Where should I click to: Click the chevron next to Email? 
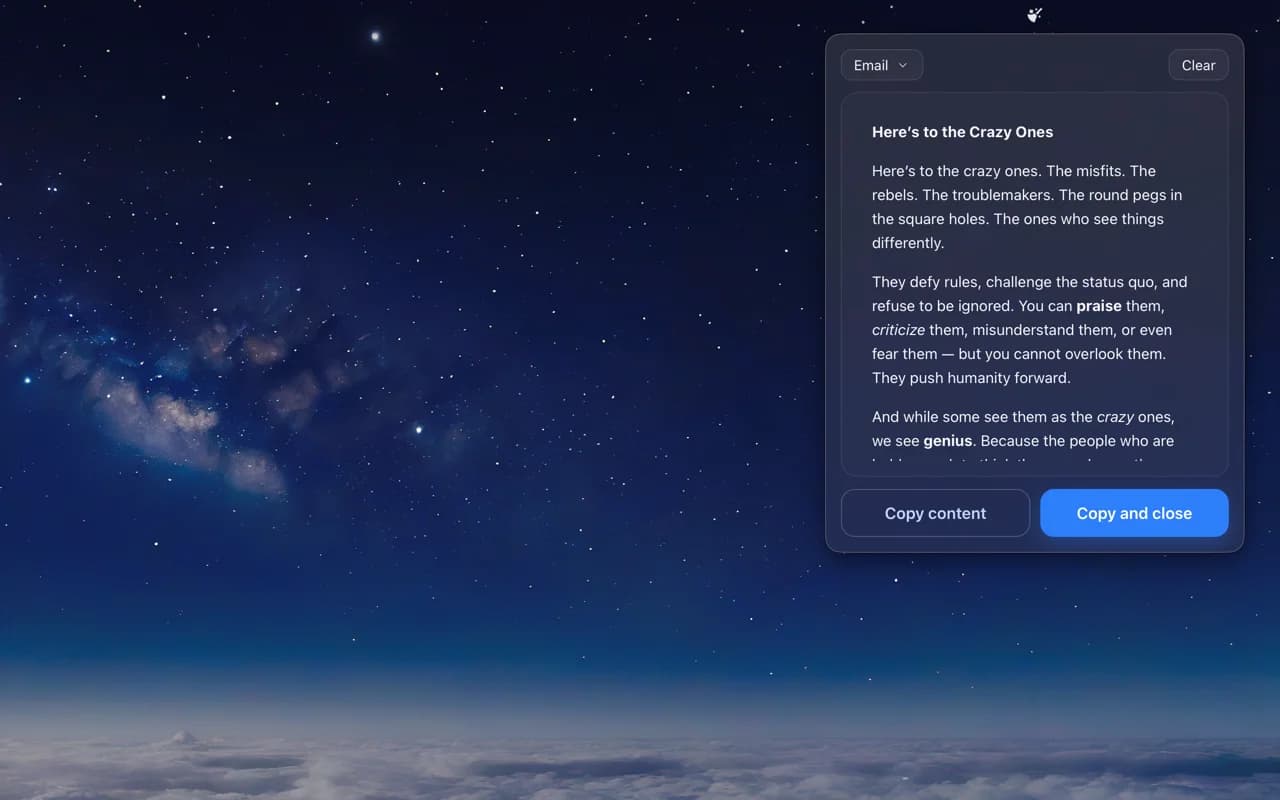[x=903, y=65]
